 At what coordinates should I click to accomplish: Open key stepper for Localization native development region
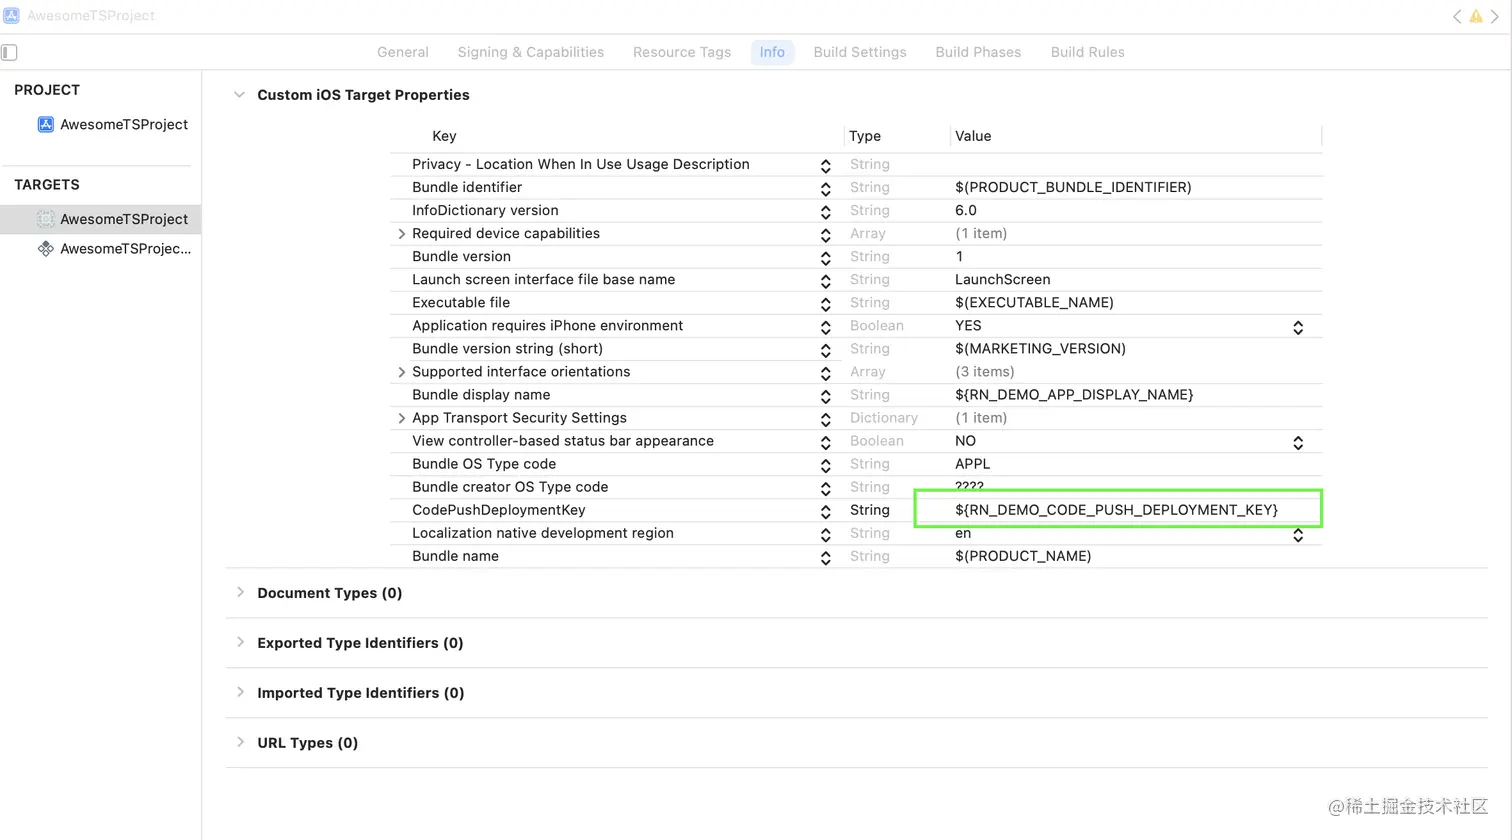[x=825, y=535]
